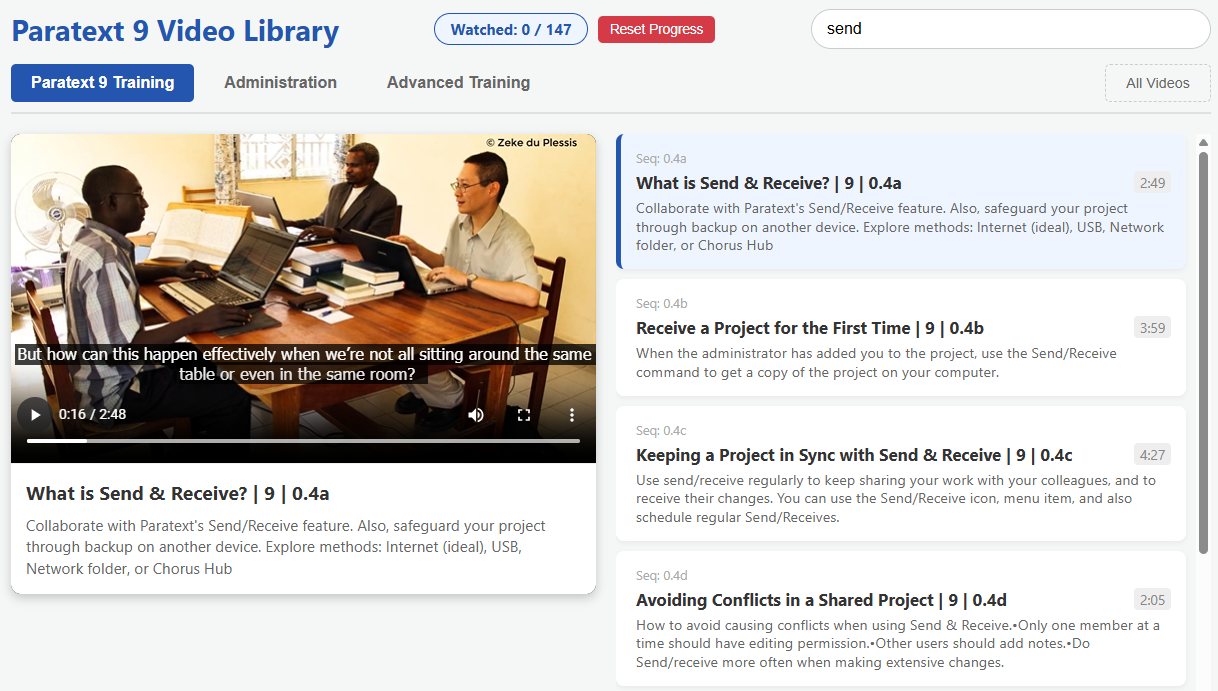This screenshot has width=1218, height=691.
Task: Play the video with the play button
Action: tap(35, 415)
